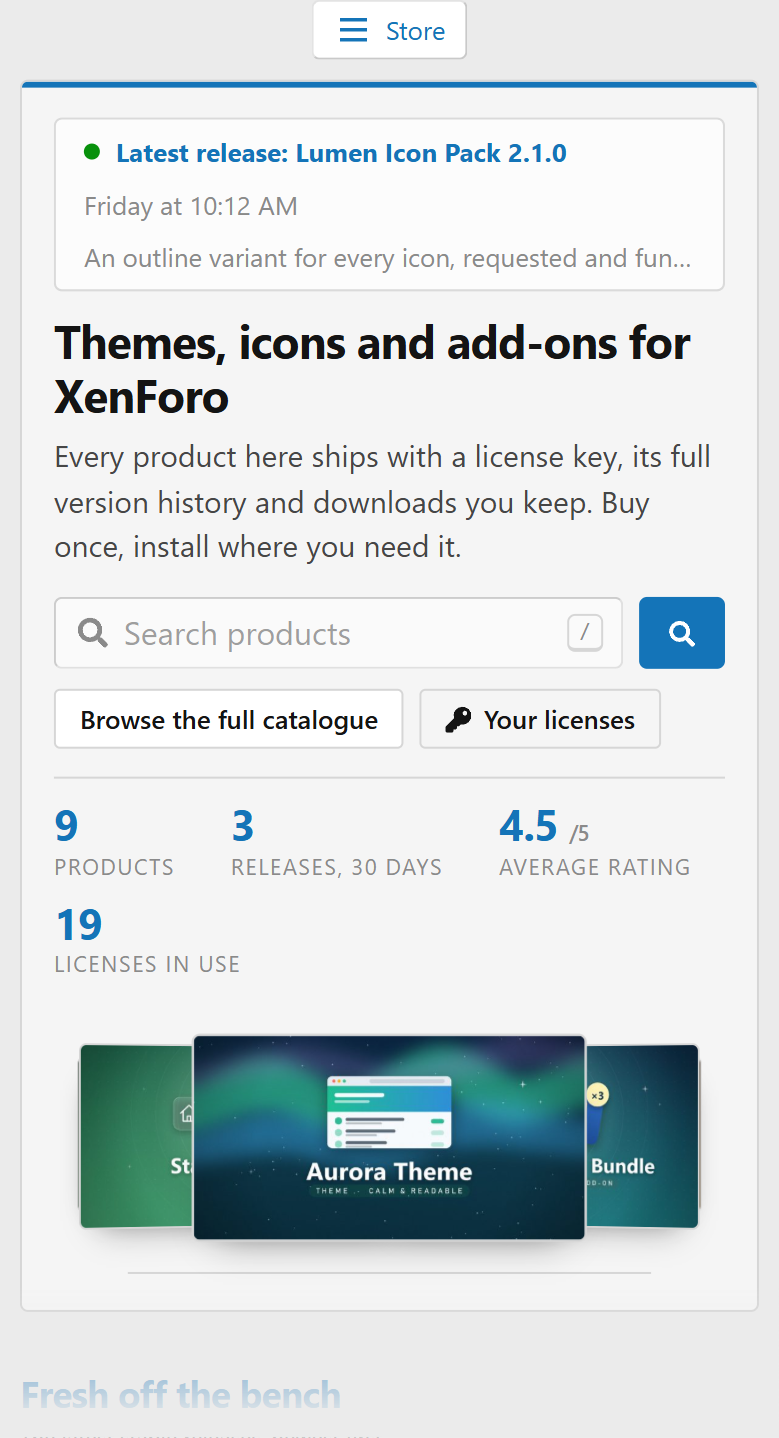Submit search with the blue search button
Viewport: 779px width, 1438px height.
tap(682, 633)
